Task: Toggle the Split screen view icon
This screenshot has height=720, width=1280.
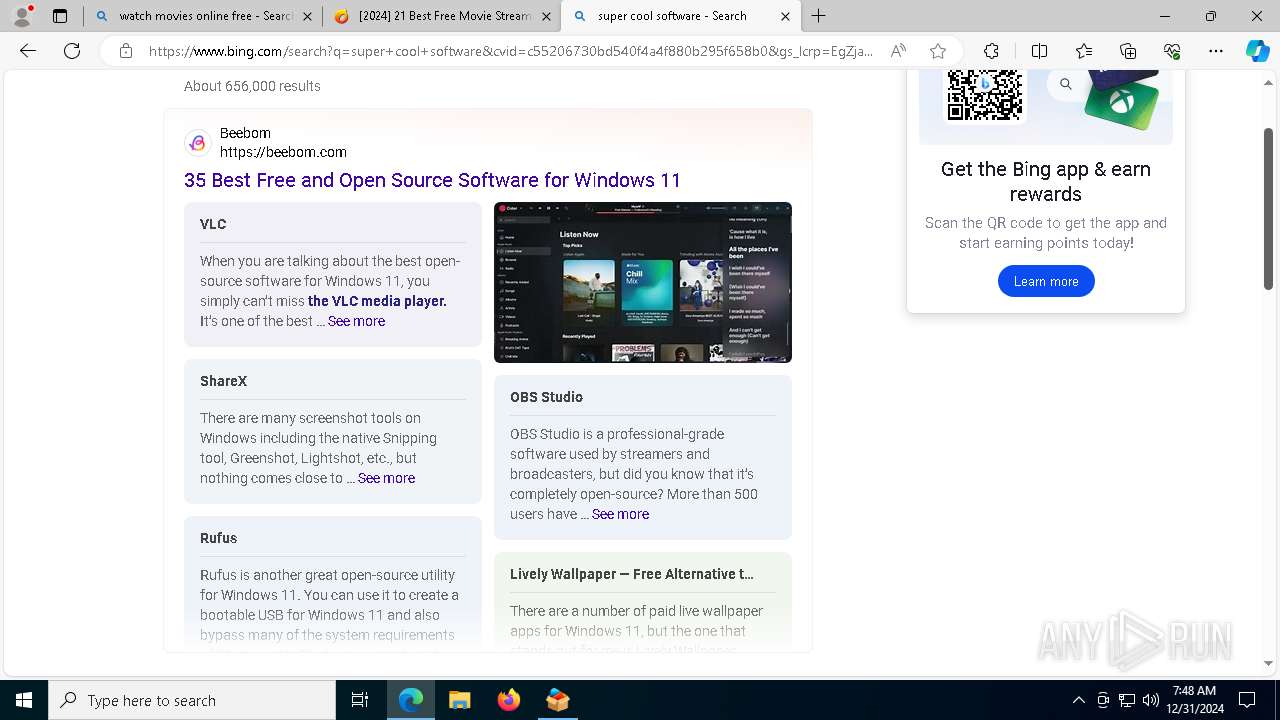Action: [x=1039, y=51]
